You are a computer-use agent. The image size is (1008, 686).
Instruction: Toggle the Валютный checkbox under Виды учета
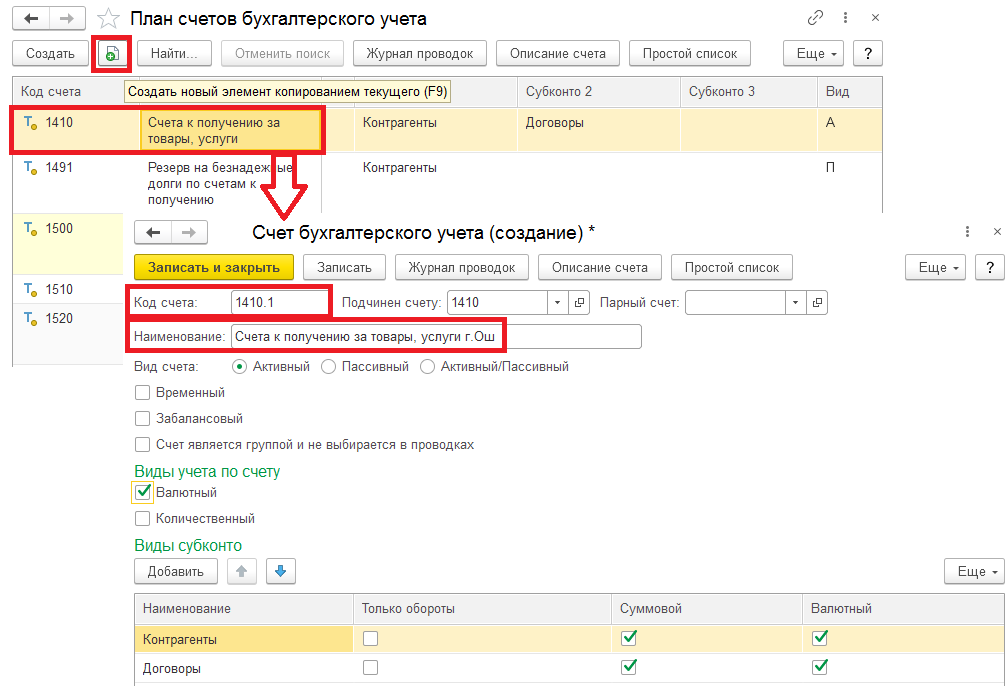(142, 492)
